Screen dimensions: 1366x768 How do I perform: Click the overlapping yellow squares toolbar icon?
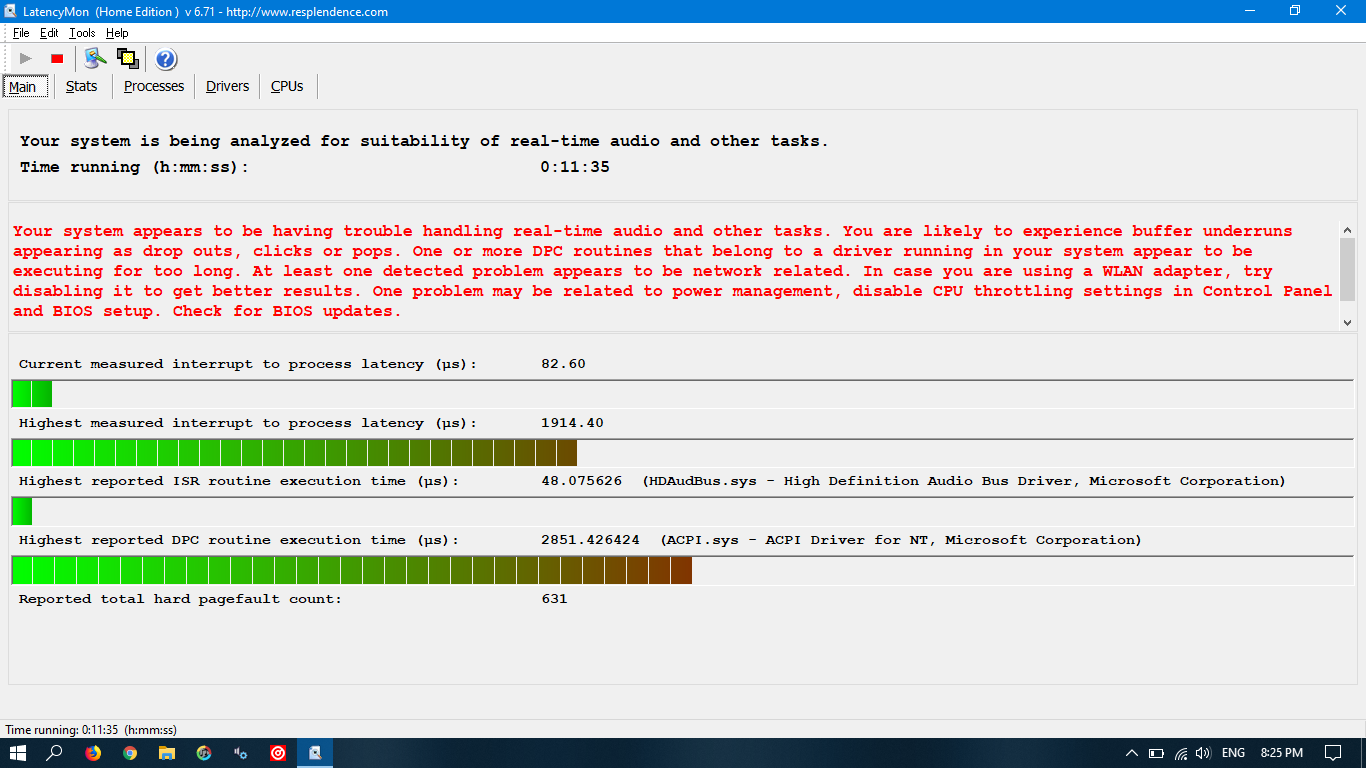click(x=127, y=59)
